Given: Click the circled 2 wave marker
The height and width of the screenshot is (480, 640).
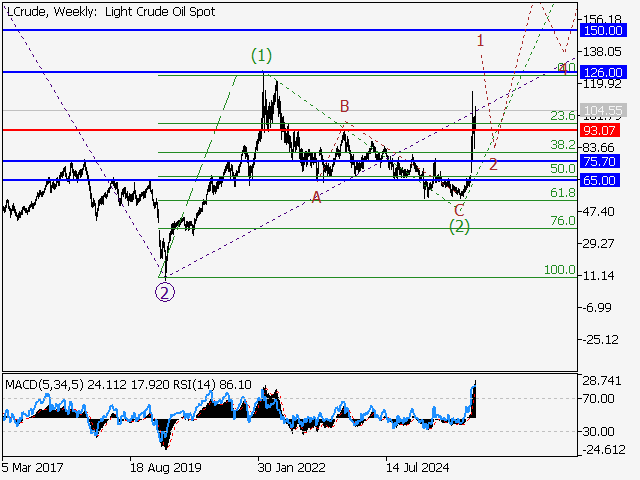Looking at the screenshot, I should click(166, 292).
